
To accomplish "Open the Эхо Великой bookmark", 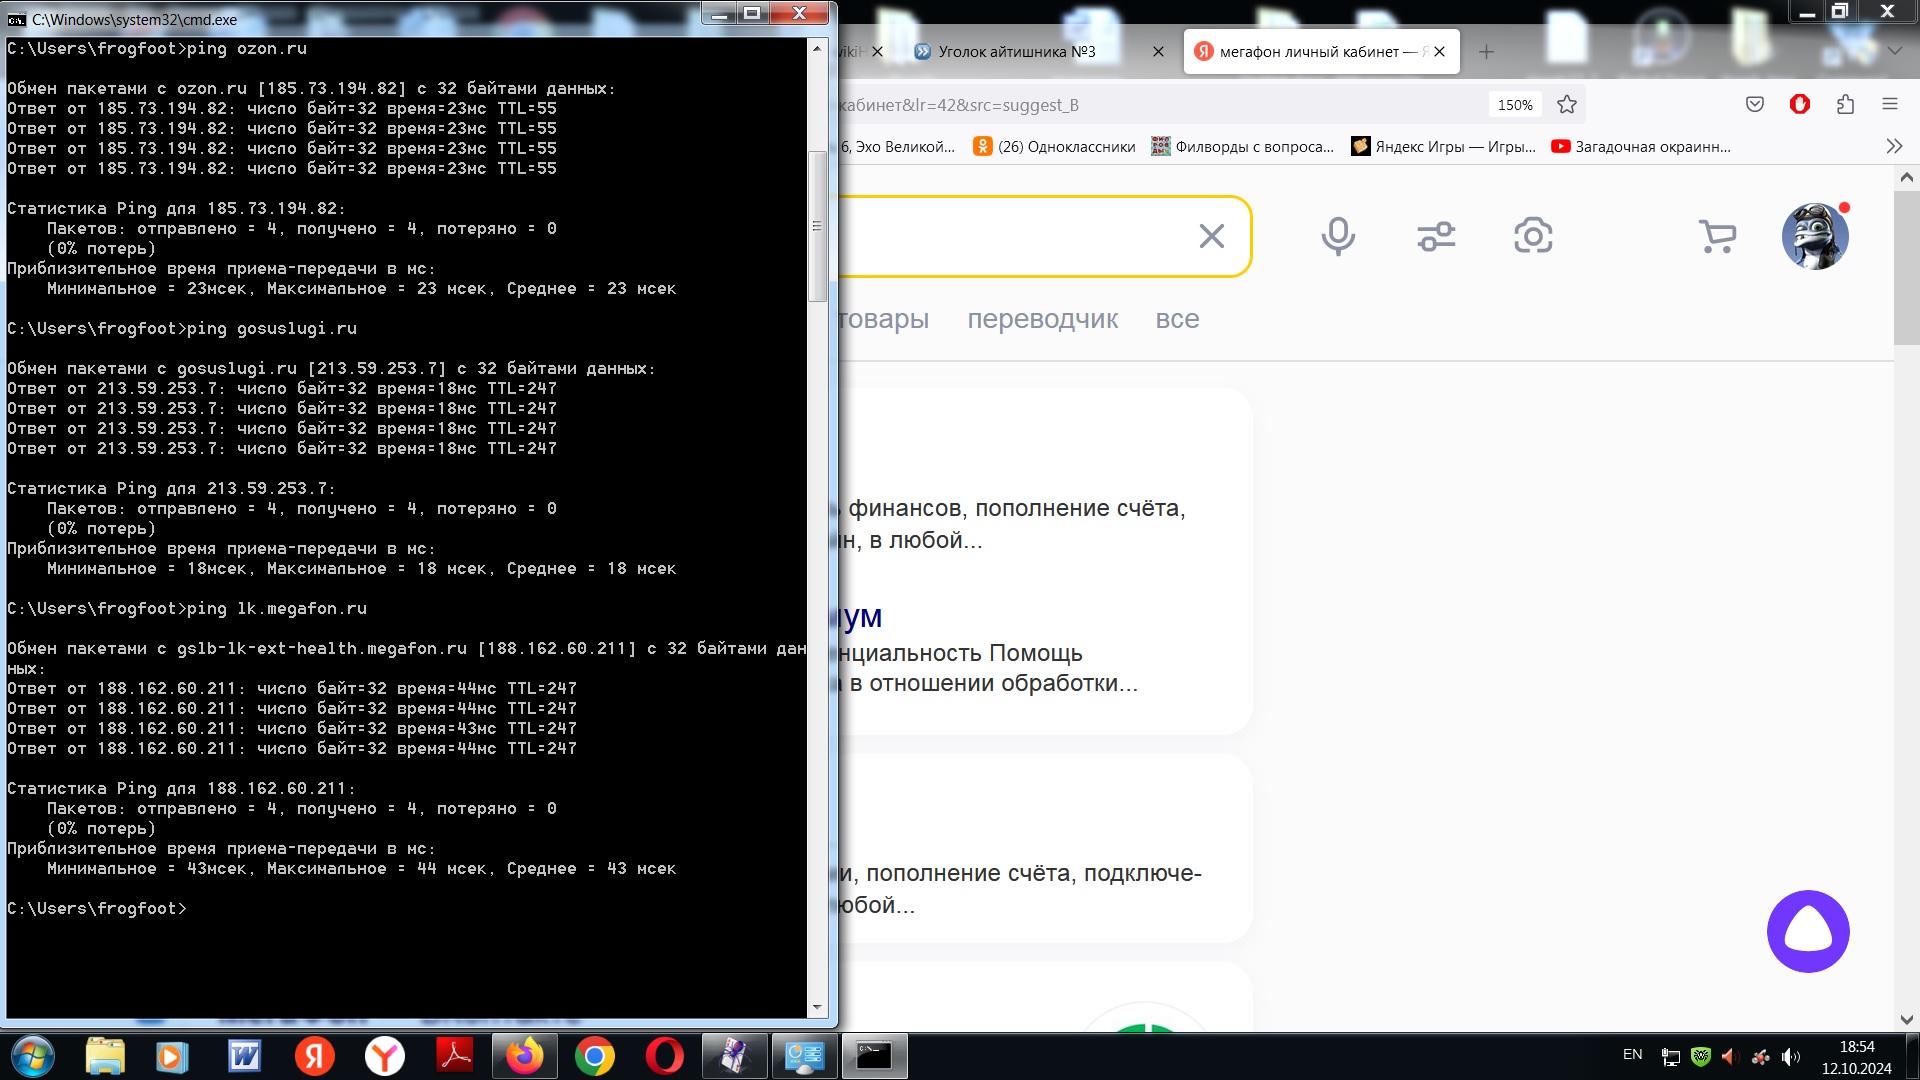I will tap(898, 146).
